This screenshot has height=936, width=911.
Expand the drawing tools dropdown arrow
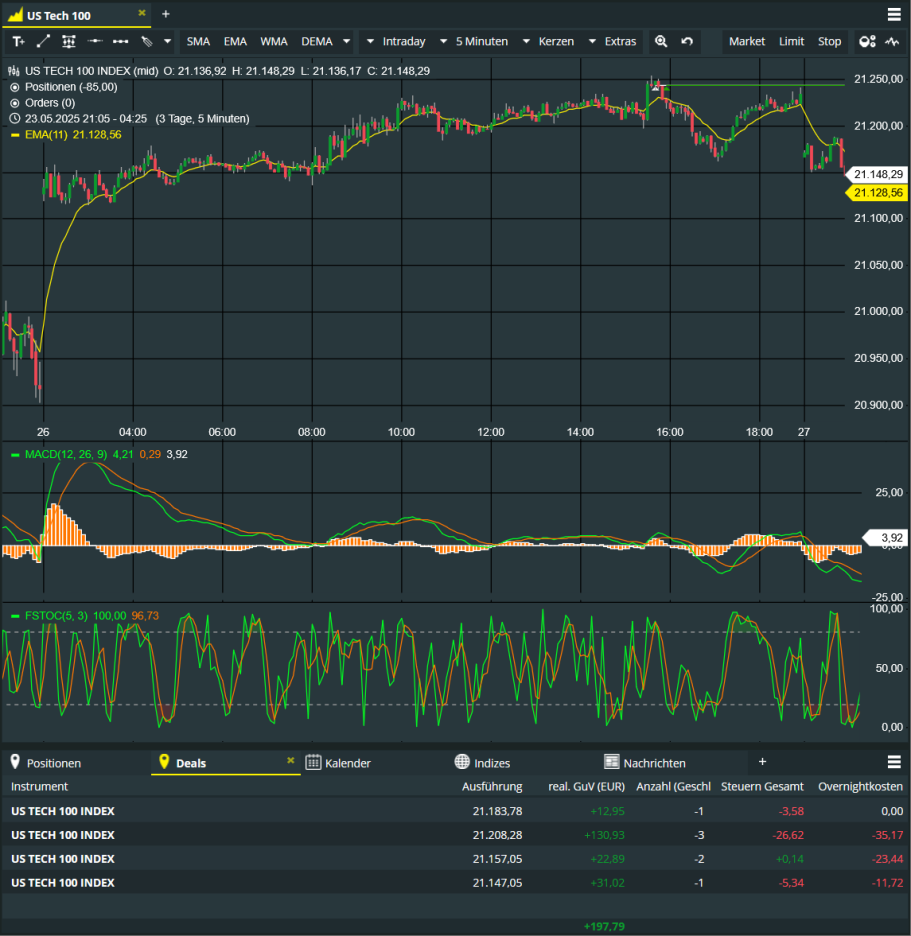(x=168, y=41)
